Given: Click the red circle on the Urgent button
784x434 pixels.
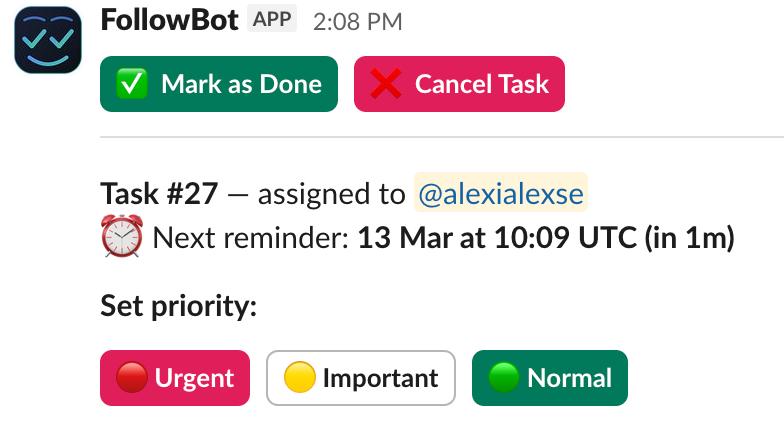Looking at the screenshot, I should [132, 378].
